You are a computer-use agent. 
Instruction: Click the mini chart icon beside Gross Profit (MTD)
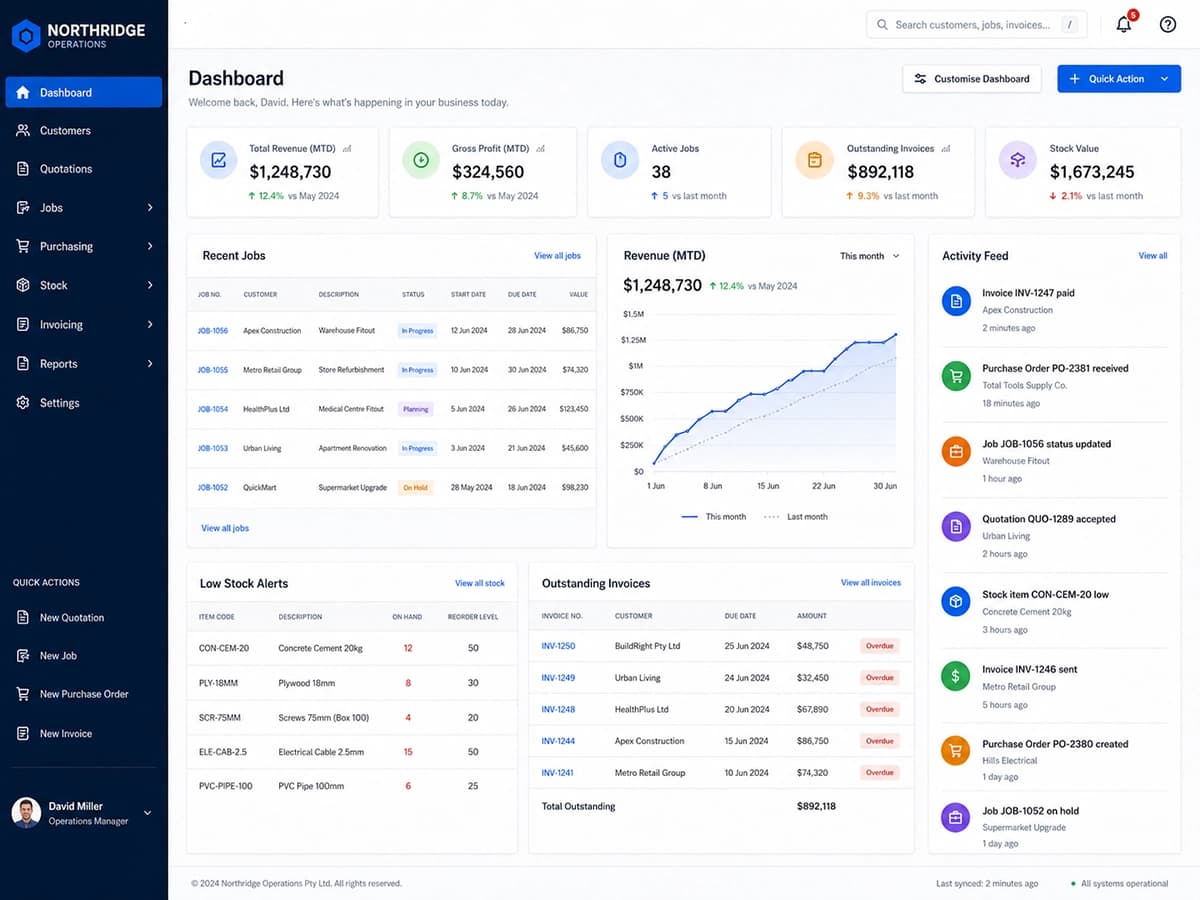pyautogui.click(x=541, y=148)
